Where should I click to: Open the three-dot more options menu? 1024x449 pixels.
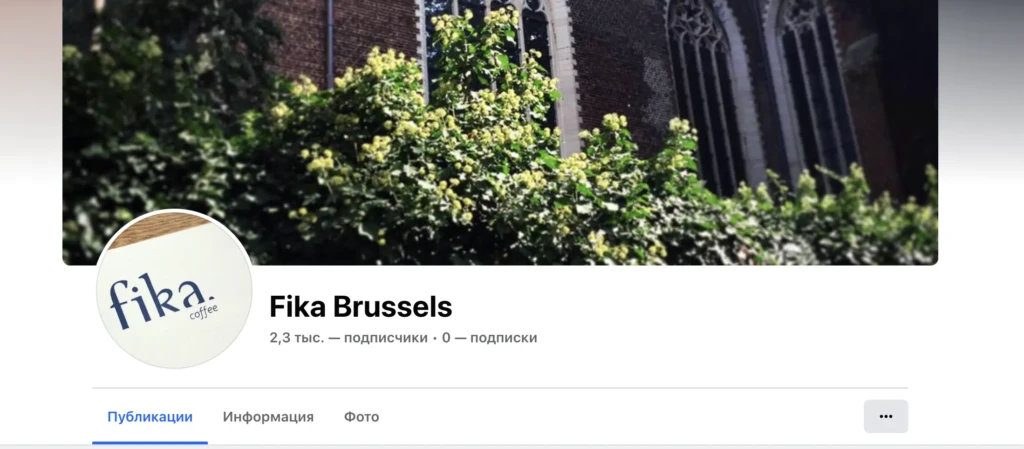pyautogui.click(x=886, y=416)
